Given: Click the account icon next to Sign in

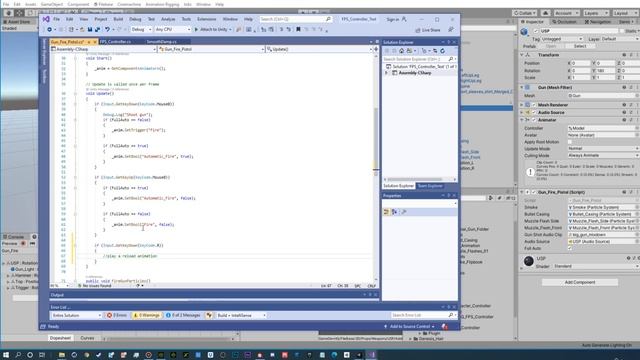Looking at the screenshot, I should (x=404, y=19).
